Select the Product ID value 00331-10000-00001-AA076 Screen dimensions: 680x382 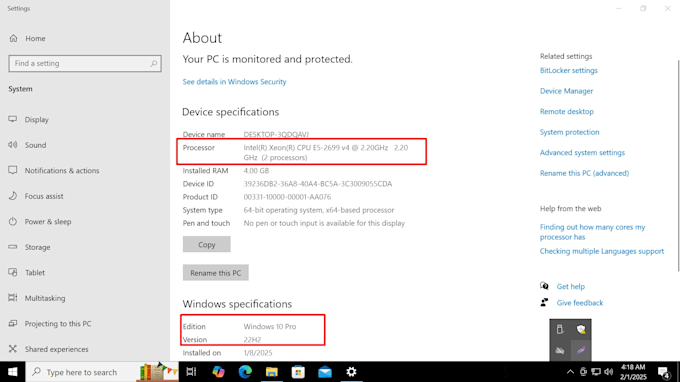(x=287, y=197)
